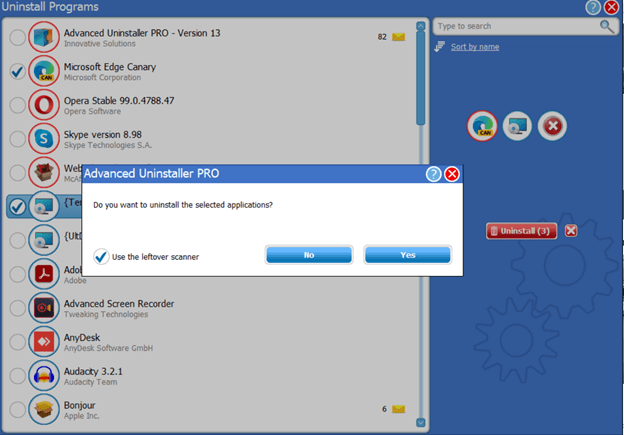
Task: Click the selected Edge Canary icon in right panel
Action: (x=482, y=126)
